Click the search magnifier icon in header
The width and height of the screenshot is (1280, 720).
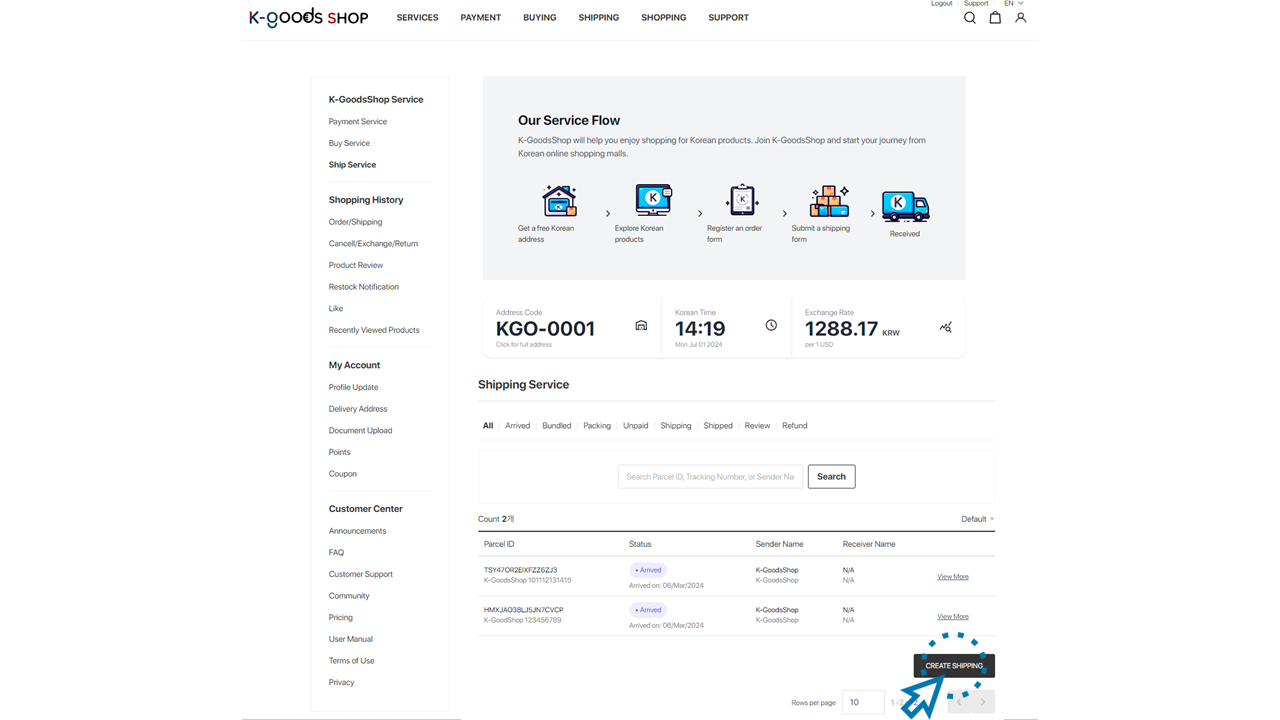969,18
